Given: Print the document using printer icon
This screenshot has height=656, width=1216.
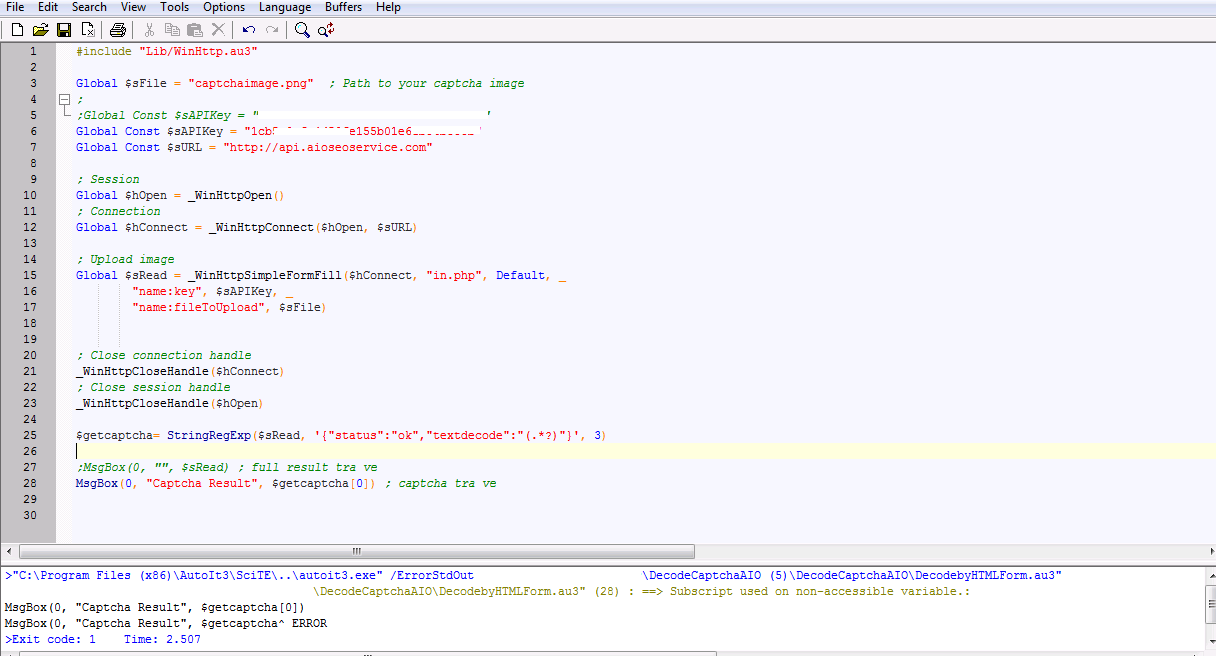Looking at the screenshot, I should [118, 30].
